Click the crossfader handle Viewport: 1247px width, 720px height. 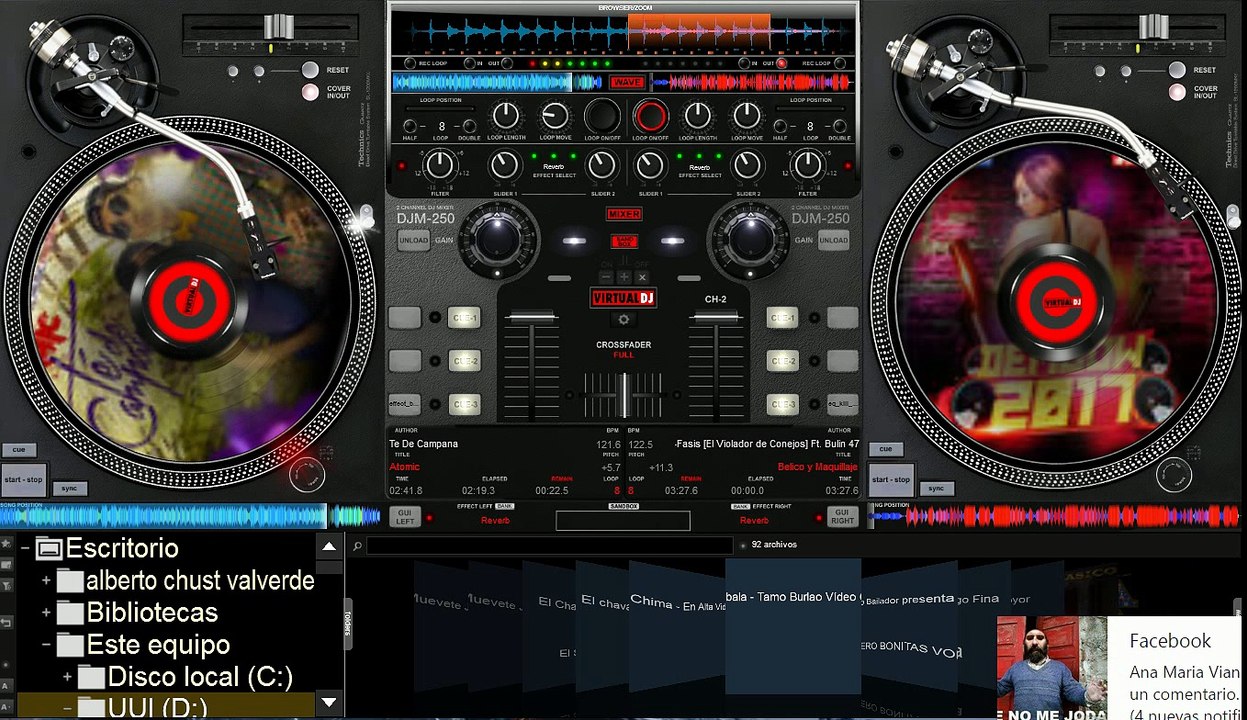[x=623, y=395]
